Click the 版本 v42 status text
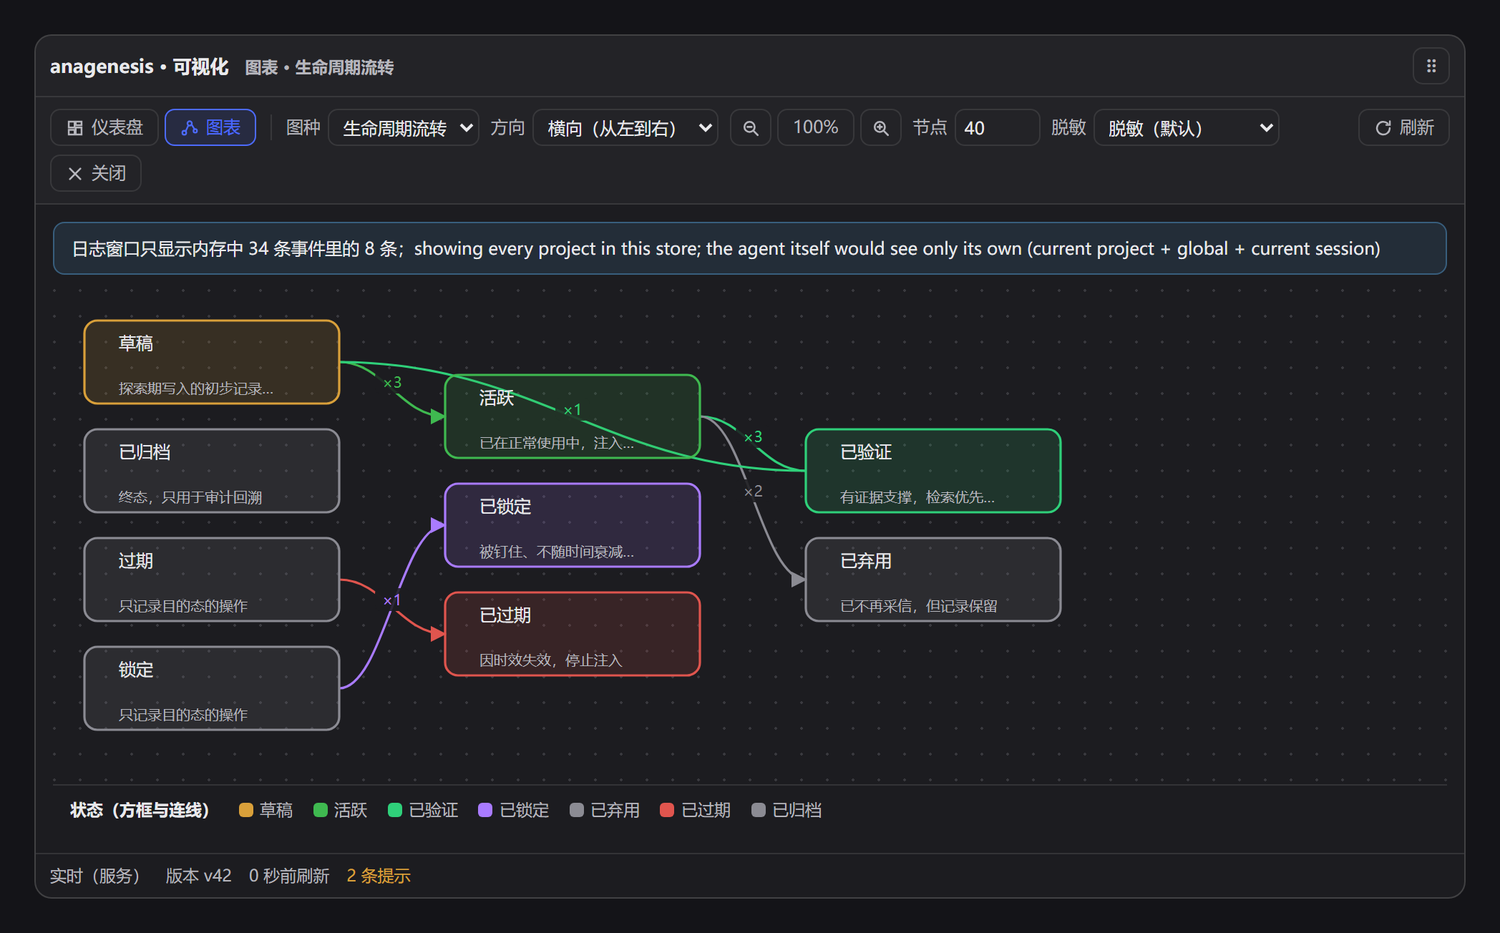This screenshot has width=1500, height=933. point(198,876)
